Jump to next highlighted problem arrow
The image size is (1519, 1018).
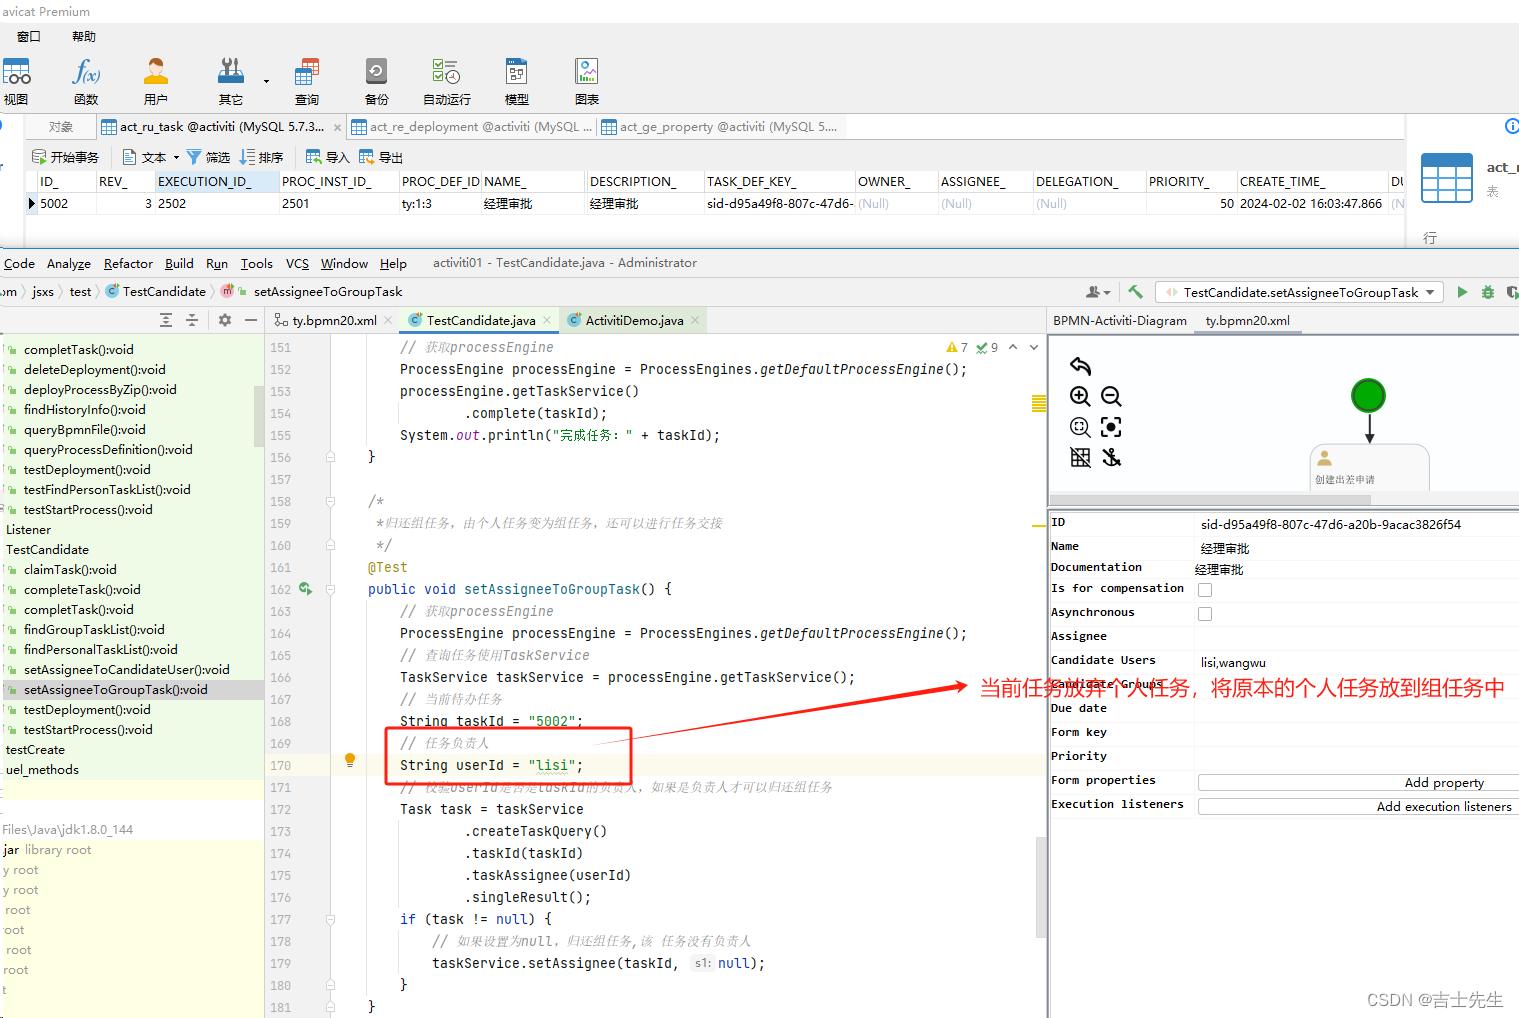click(1034, 347)
